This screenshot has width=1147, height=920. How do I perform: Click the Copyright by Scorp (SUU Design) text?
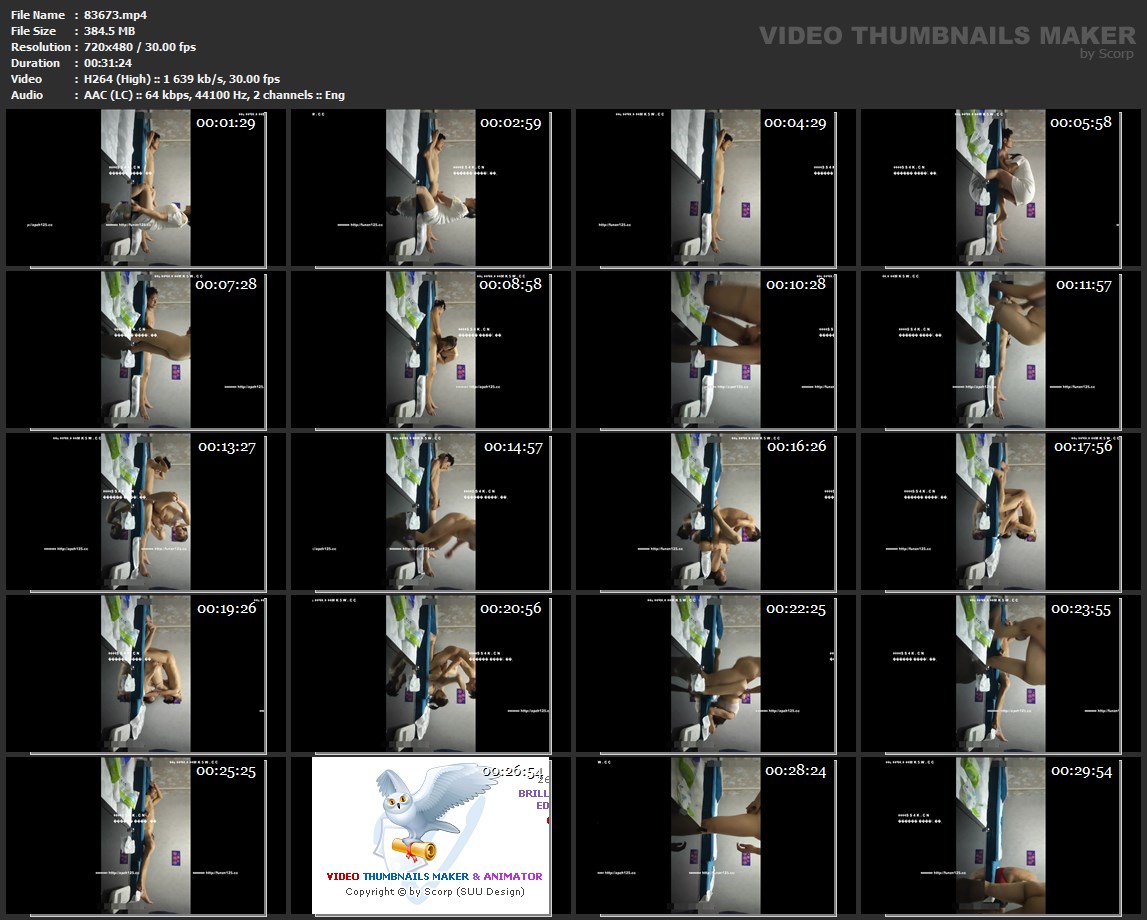pyautogui.click(x=435, y=891)
